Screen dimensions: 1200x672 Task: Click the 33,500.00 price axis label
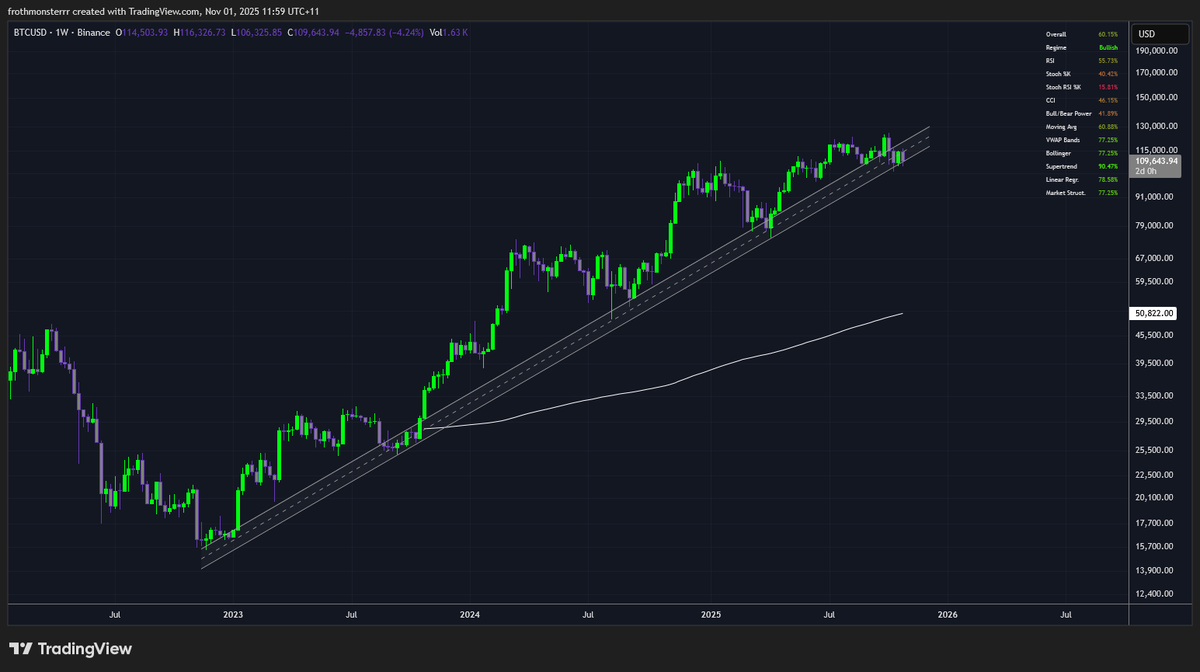(x=1156, y=396)
